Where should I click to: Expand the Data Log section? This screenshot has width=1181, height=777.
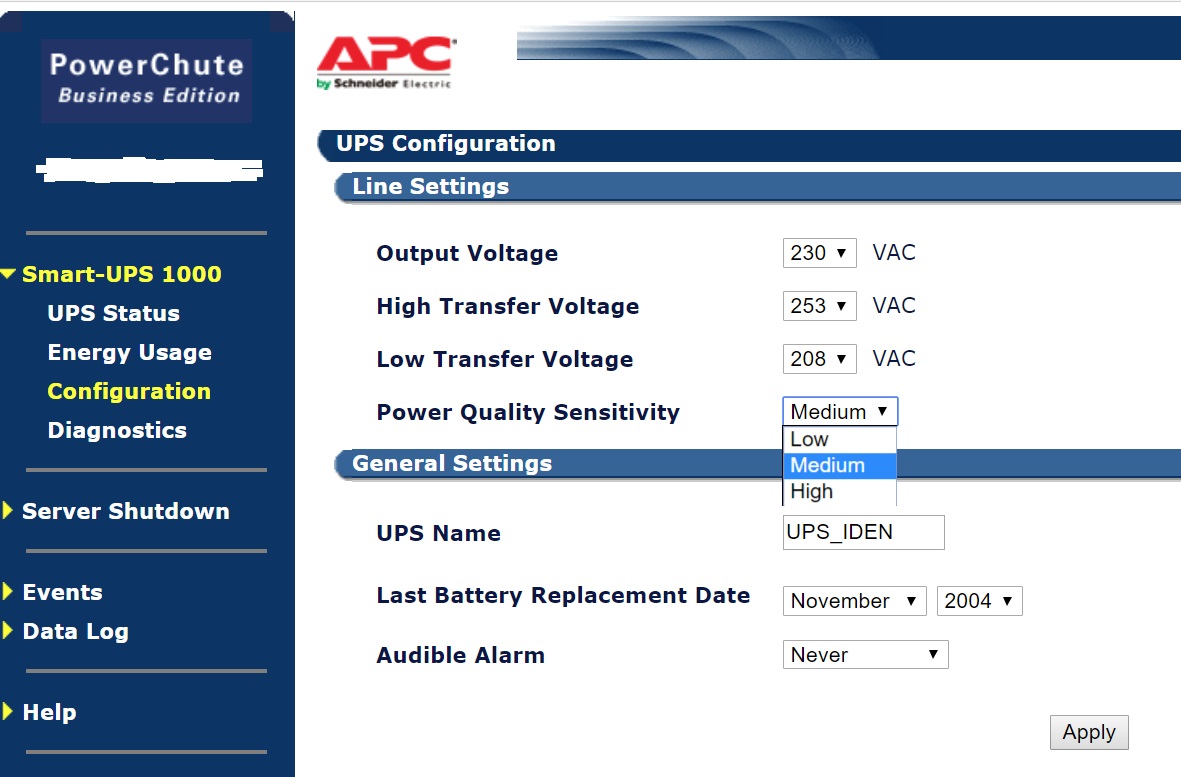coord(8,631)
